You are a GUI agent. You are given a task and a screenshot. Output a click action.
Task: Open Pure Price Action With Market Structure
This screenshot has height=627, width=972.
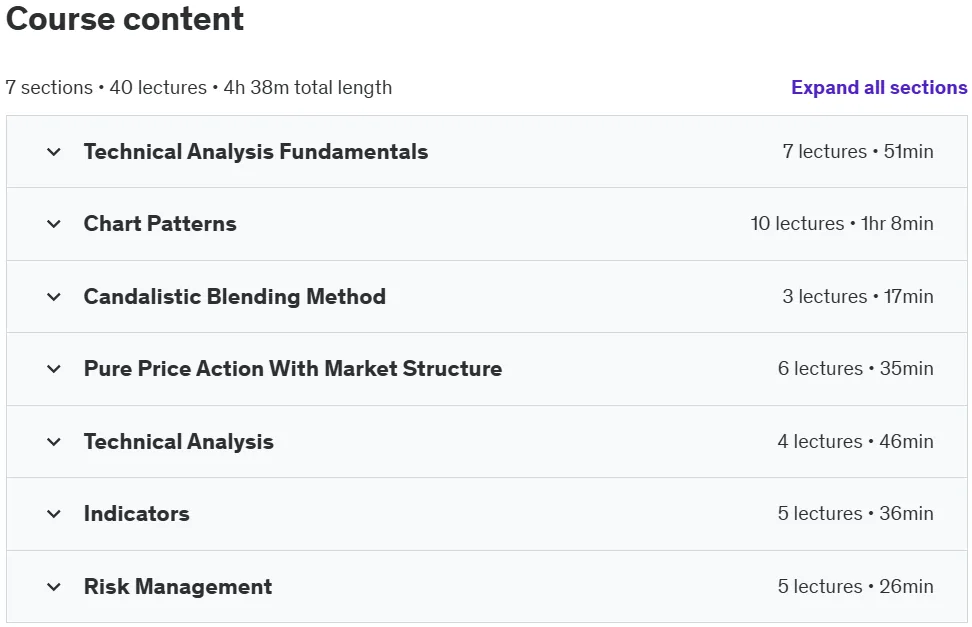click(293, 369)
